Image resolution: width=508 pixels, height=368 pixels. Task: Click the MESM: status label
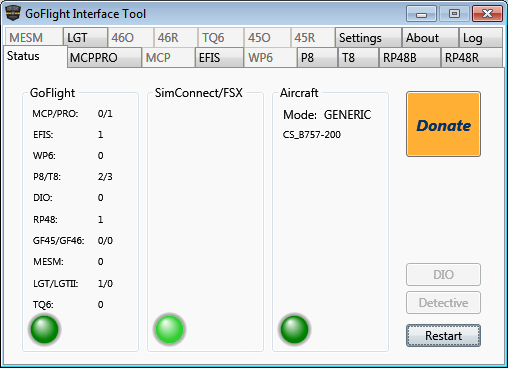pos(48,262)
